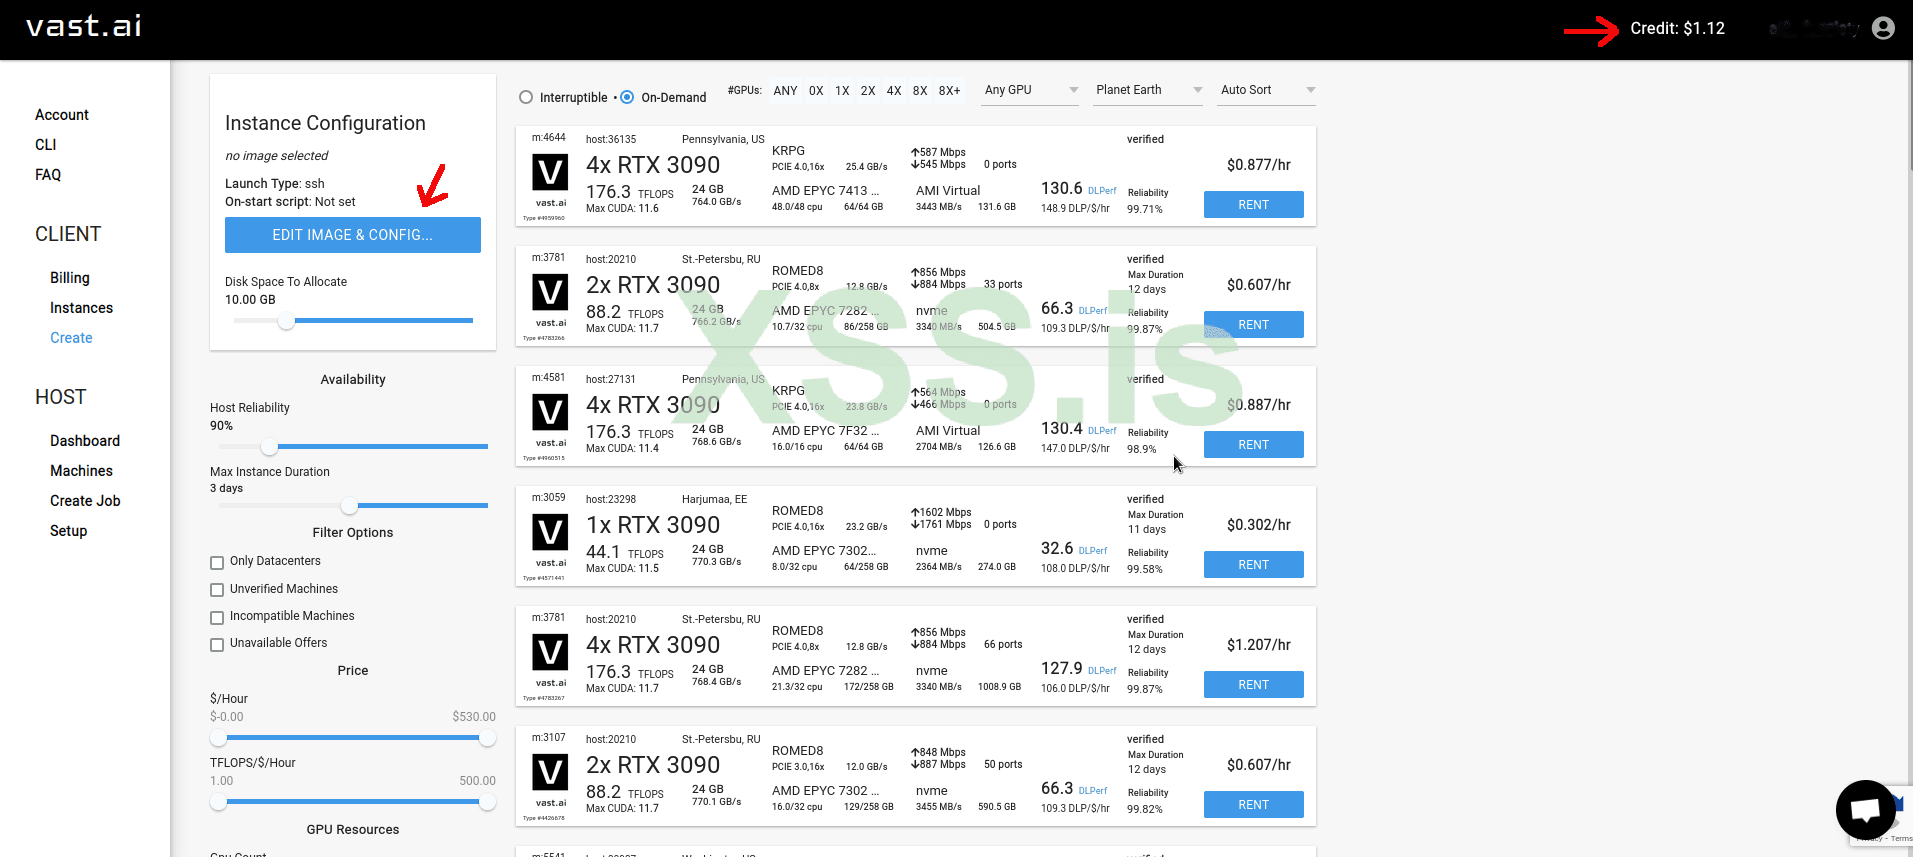The image size is (1913, 857).
Task: Go to Account in the sidebar
Action: (x=62, y=115)
